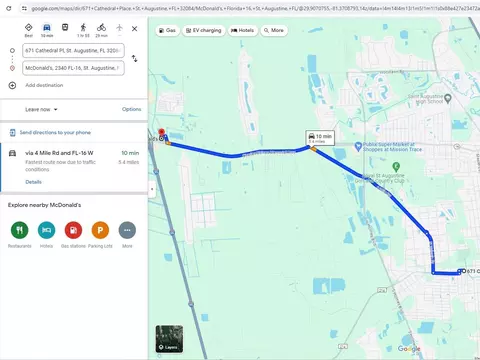Filter map by Hotels chip
The width and height of the screenshot is (480, 360).
pos(243,30)
